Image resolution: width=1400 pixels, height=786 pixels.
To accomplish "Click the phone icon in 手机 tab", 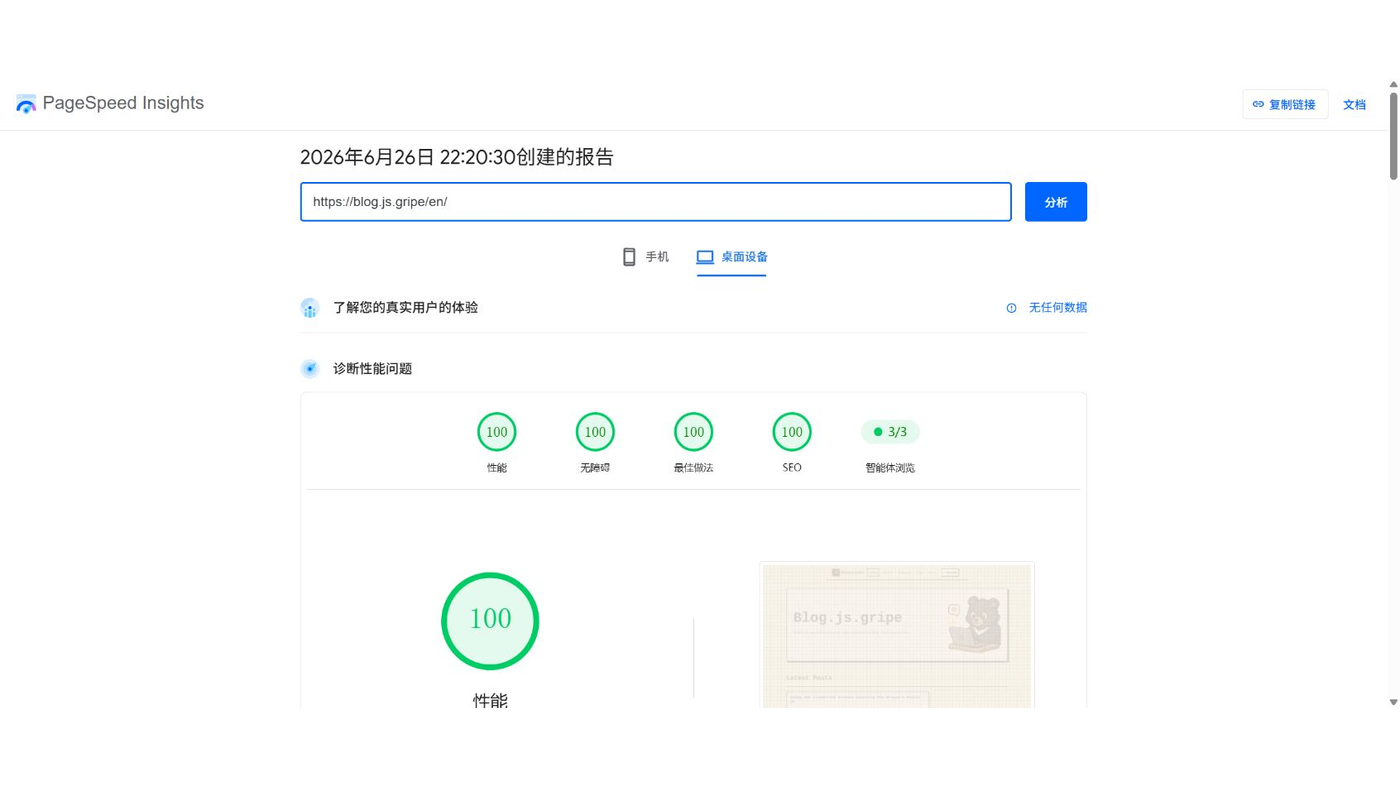I will coord(629,257).
